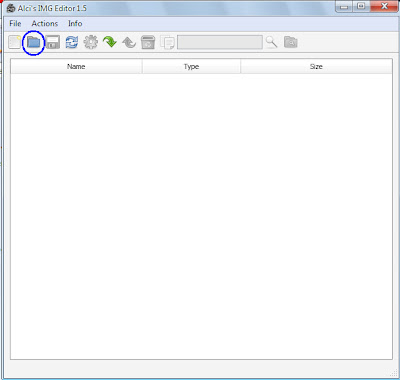The height and width of the screenshot is (380, 400).
Task: Sort list by Type column header
Action: click(x=191, y=66)
